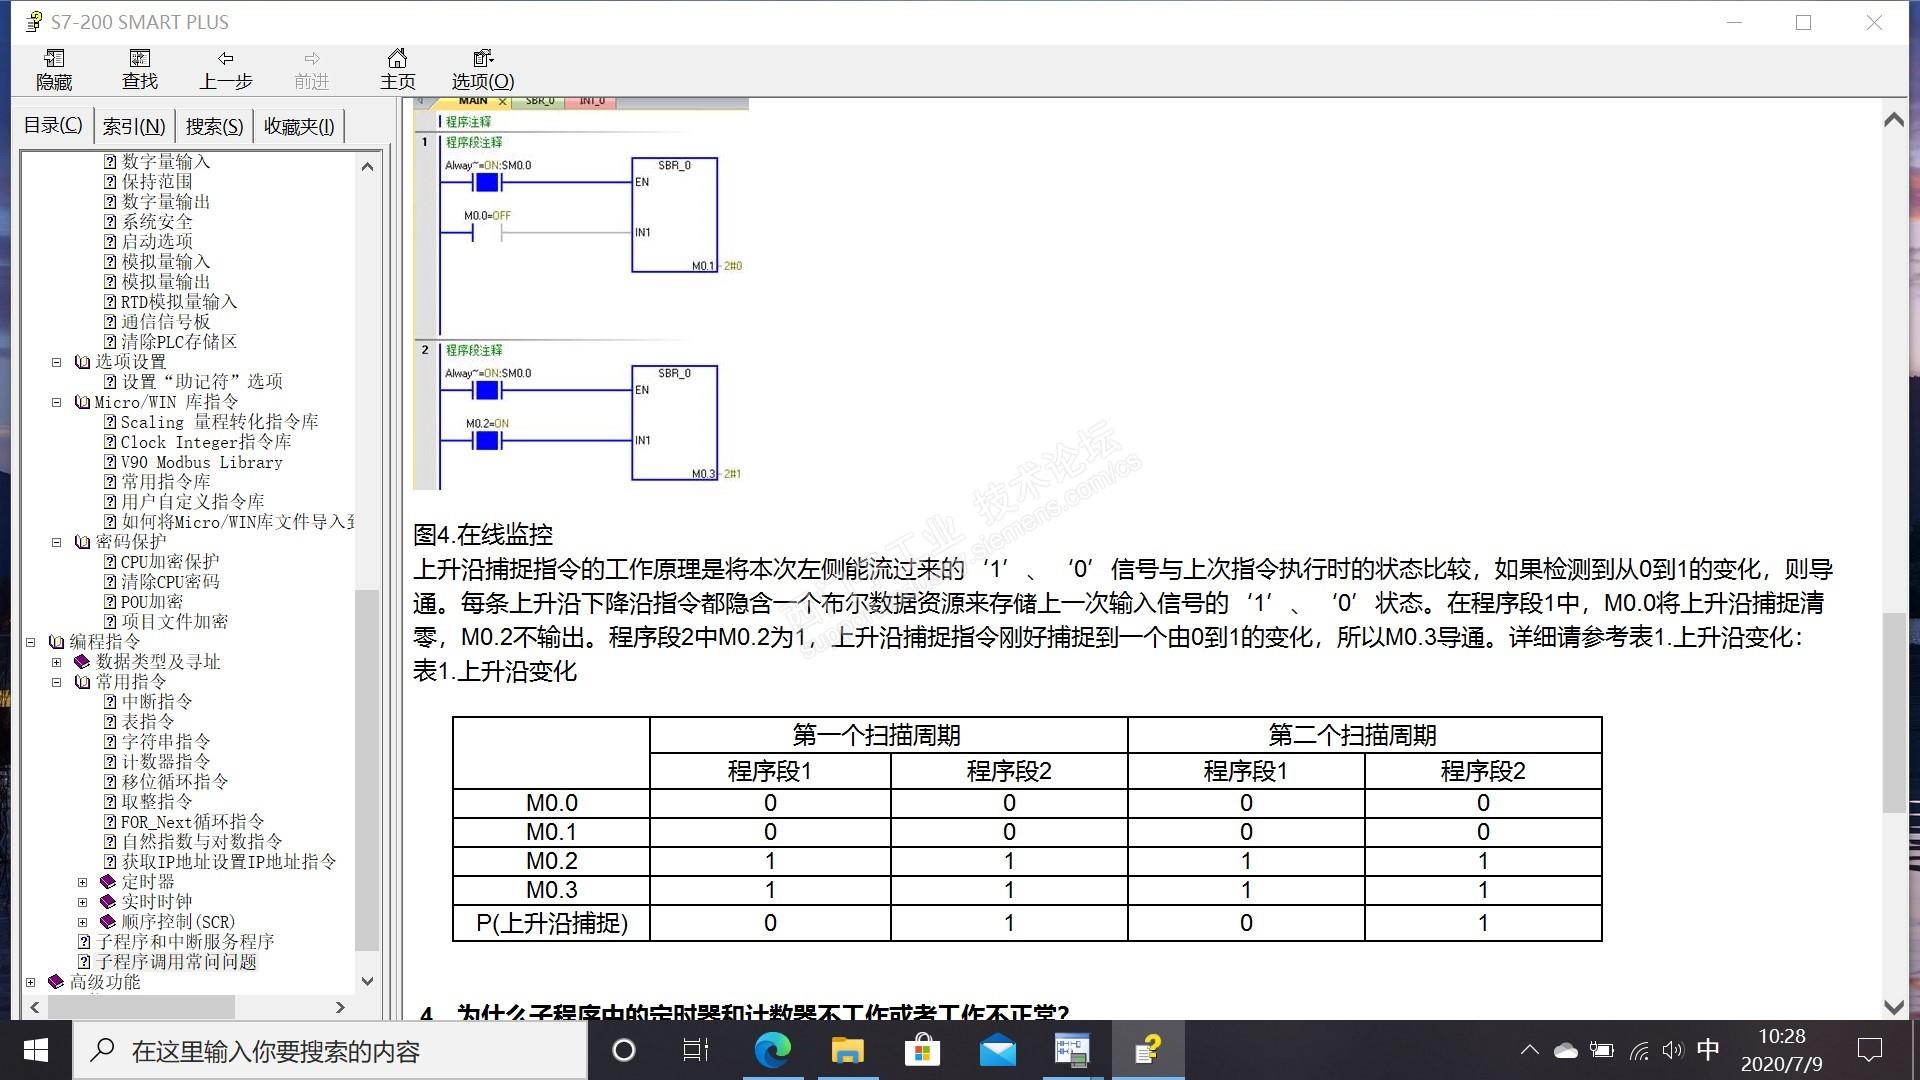Switch to the 搜索(S) tab
Viewport: 1920px width, 1080px height.
point(214,126)
